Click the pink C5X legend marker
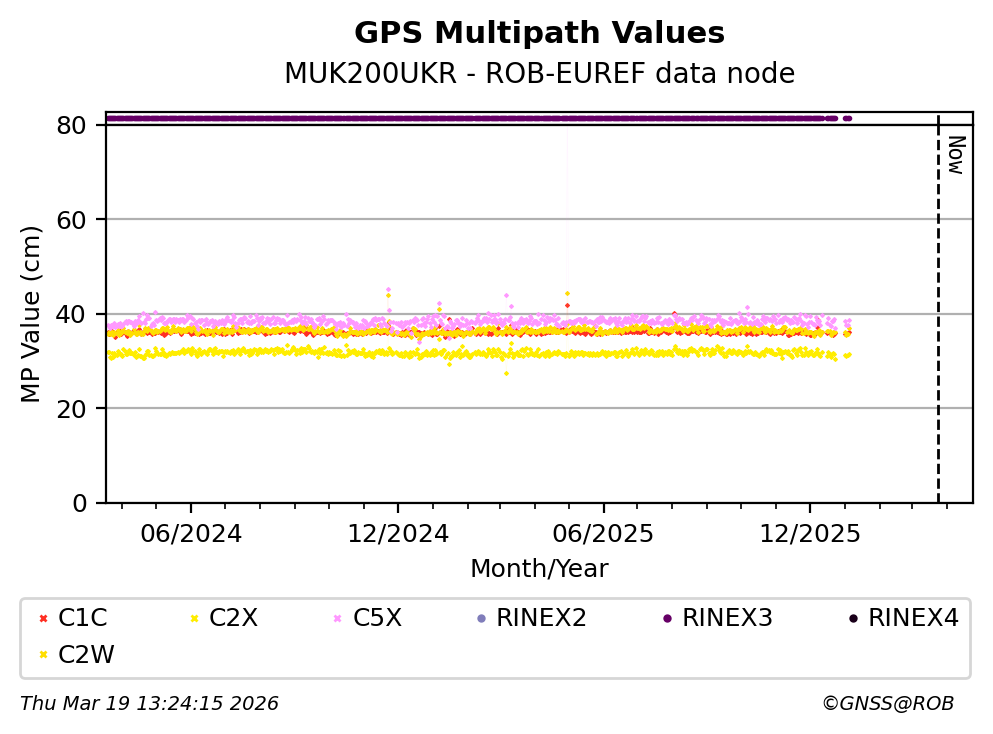 pyautogui.click(x=337, y=618)
